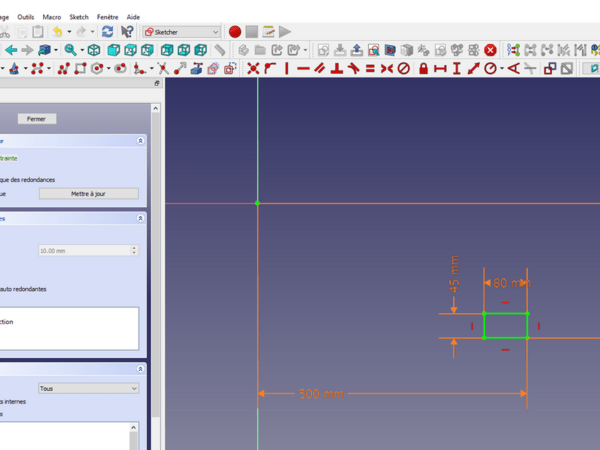Open the Sketch menu

coord(78,17)
